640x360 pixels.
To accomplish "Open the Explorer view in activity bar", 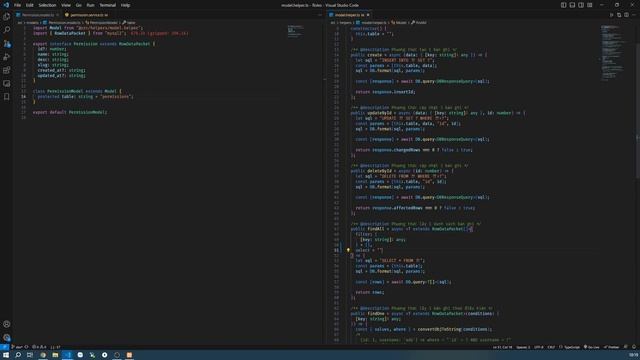I will (7, 17).
